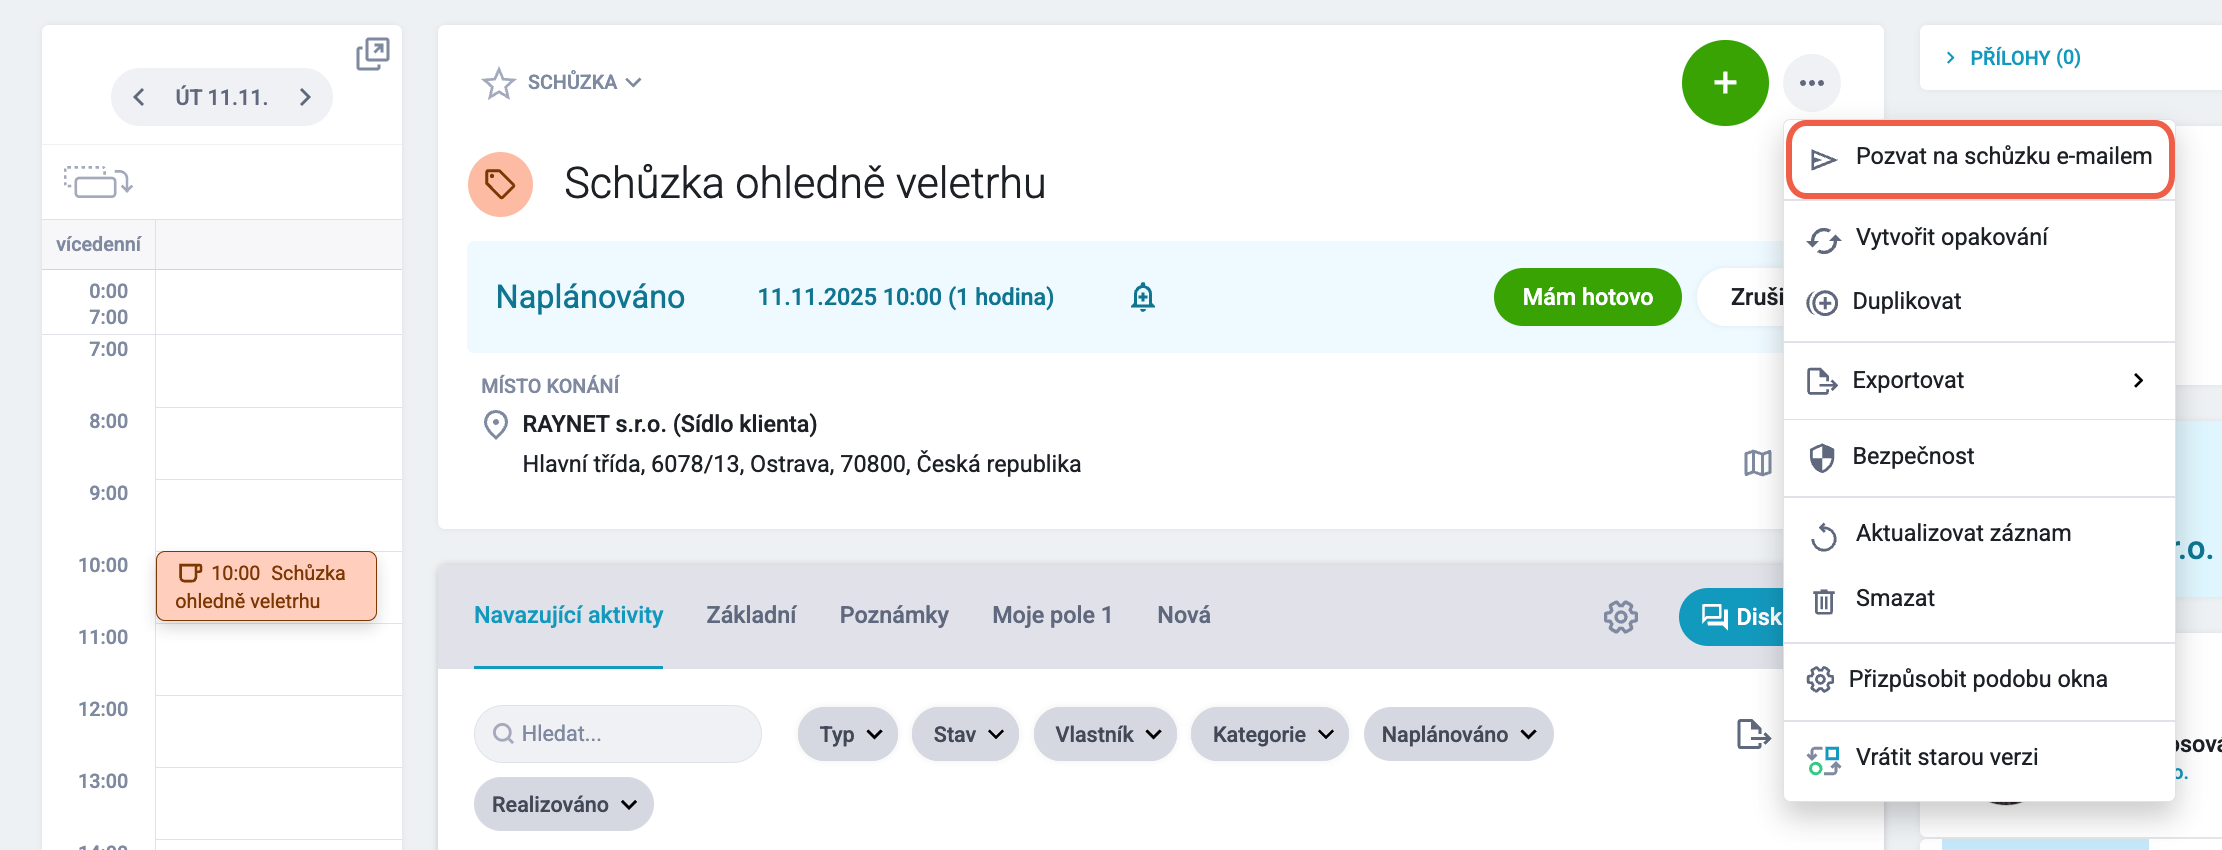
Task: Click the orange tag category icon
Action: 500,184
